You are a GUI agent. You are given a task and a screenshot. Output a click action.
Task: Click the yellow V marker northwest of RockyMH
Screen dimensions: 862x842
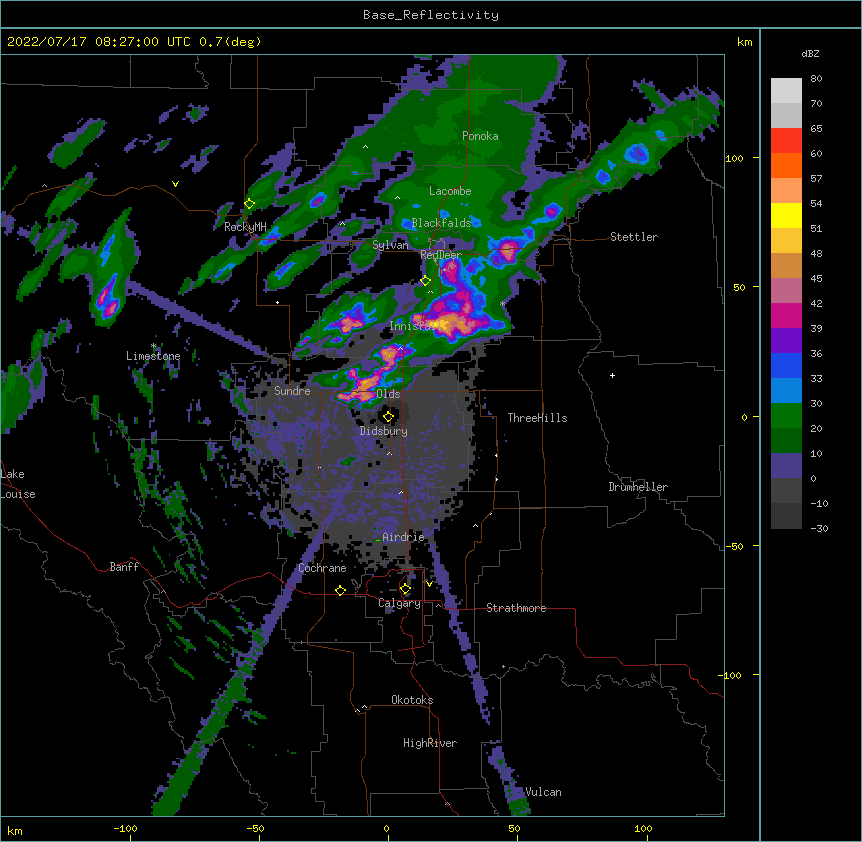click(x=175, y=184)
